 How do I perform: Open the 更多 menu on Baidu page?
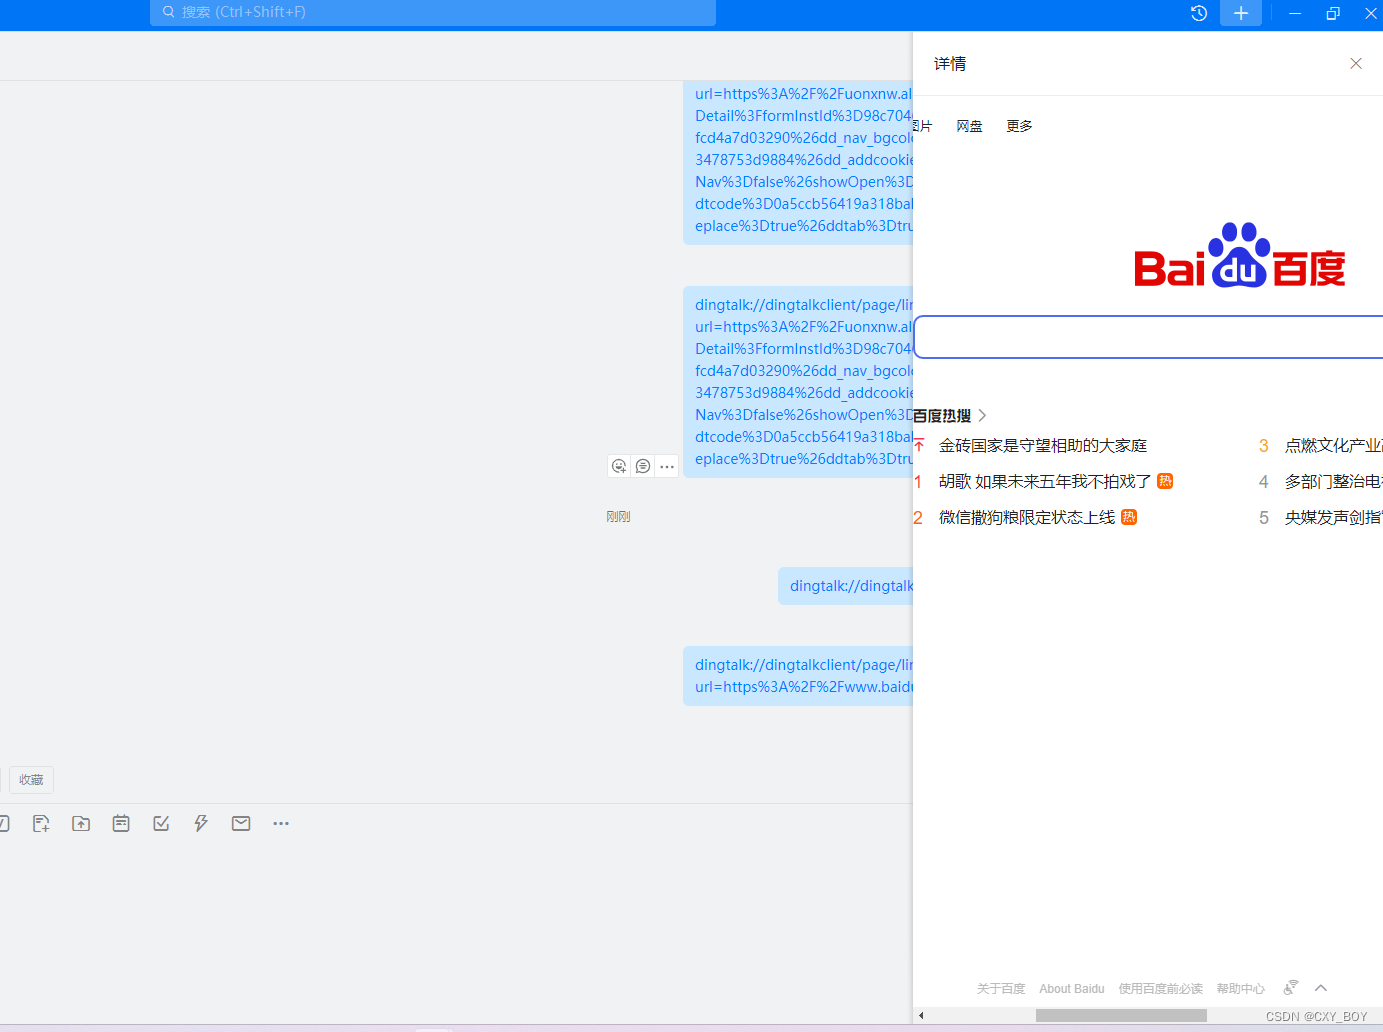click(1019, 126)
